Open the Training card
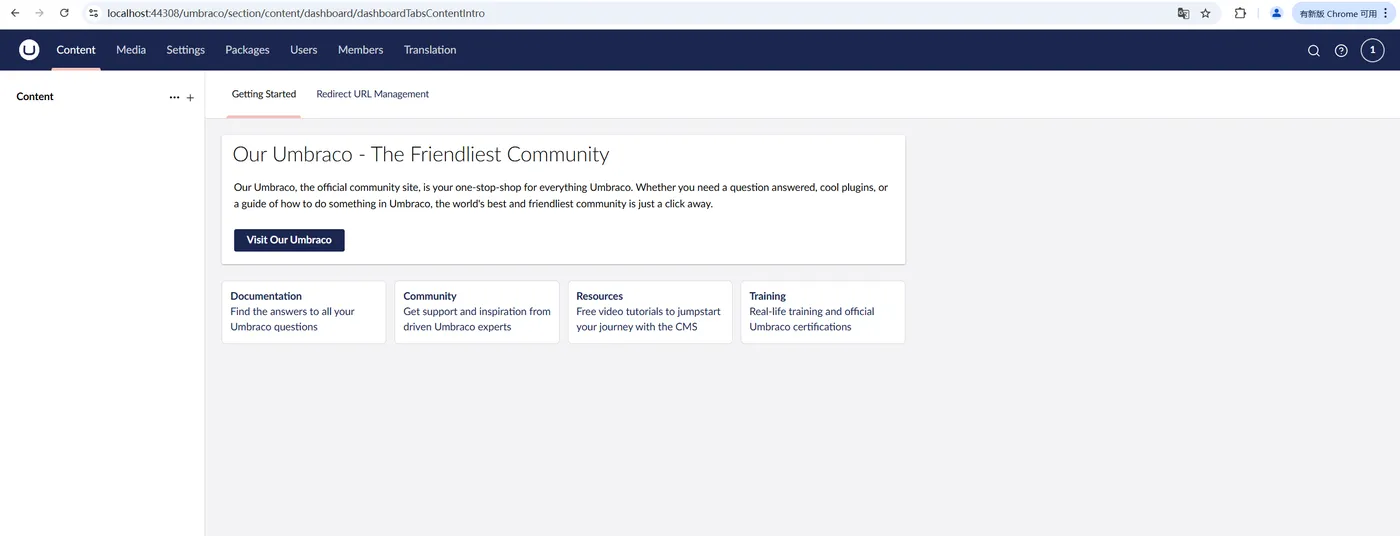Screen dimensions: 1400x536 pyautogui.click(x=823, y=312)
